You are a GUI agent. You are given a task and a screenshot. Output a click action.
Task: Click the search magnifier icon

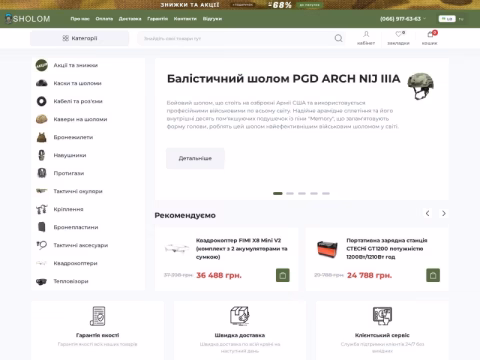pos(338,38)
